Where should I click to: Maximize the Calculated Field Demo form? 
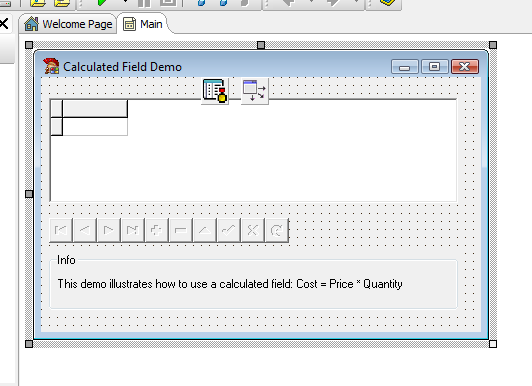click(434, 66)
